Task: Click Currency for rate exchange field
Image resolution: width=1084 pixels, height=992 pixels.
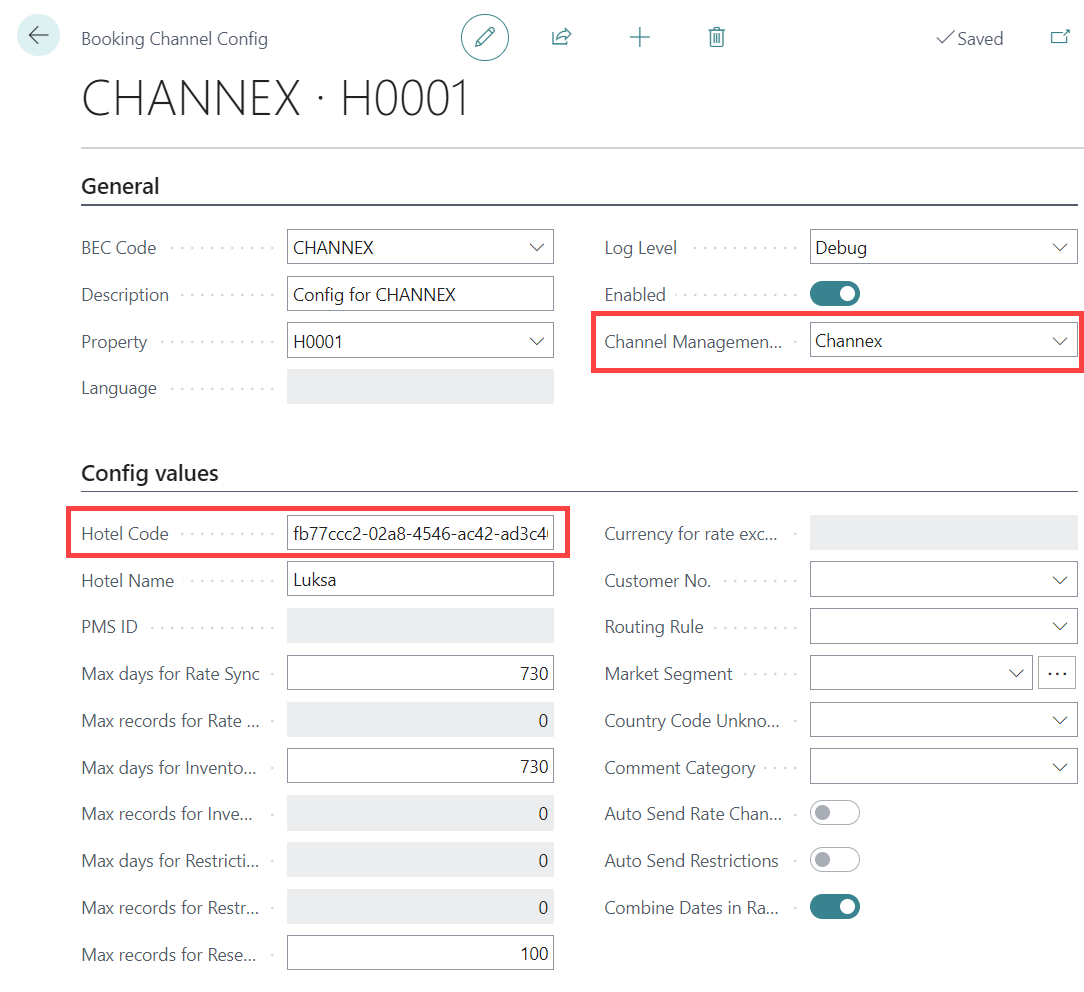Action: (x=944, y=533)
